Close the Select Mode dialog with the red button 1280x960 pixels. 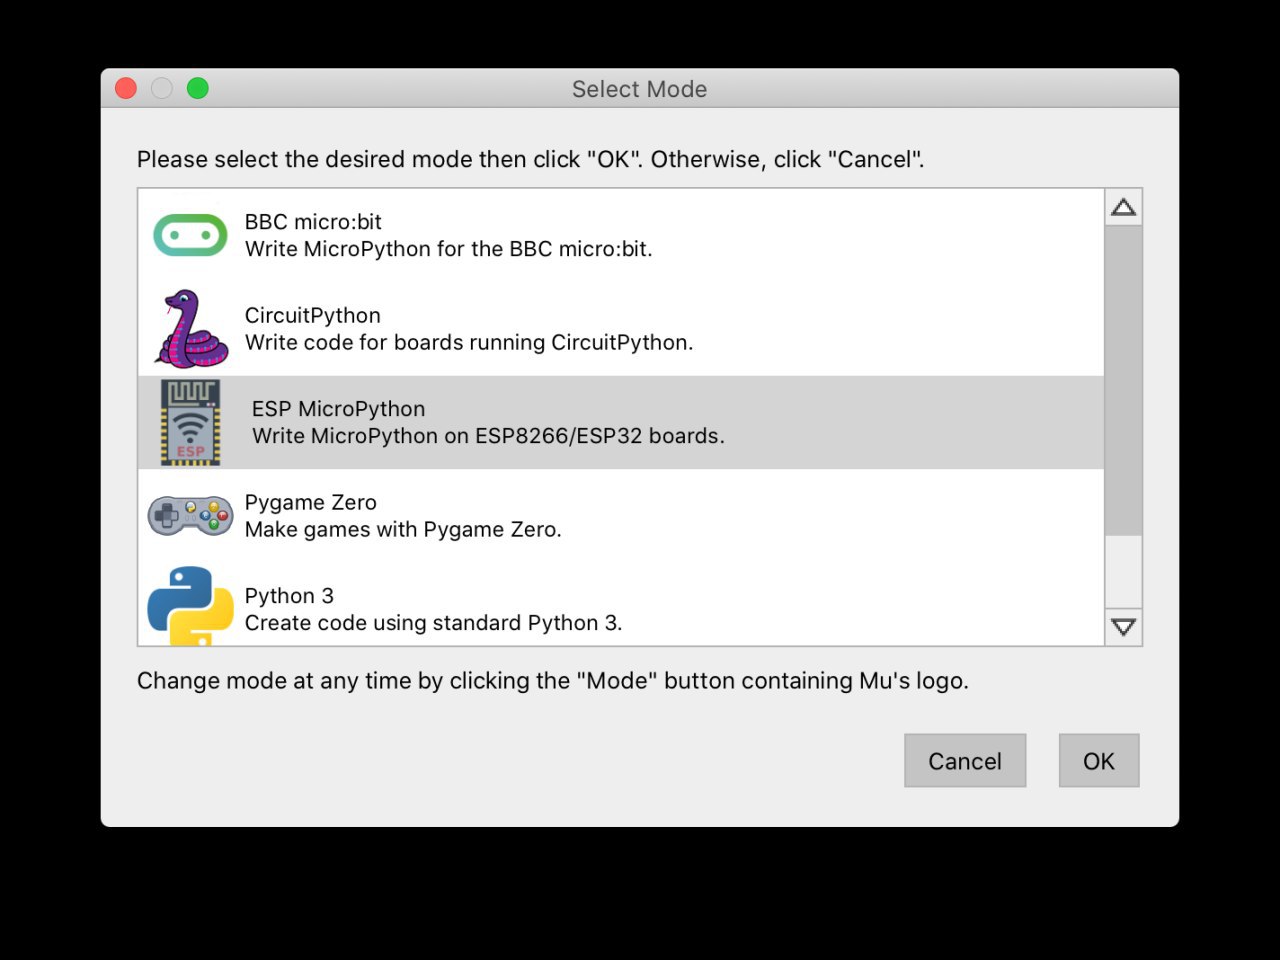(x=126, y=89)
